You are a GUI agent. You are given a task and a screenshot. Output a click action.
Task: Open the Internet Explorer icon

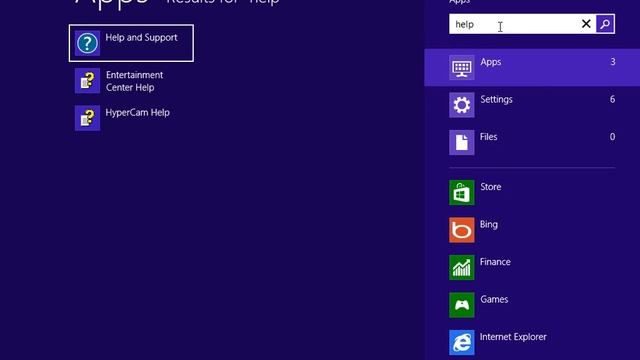(x=462, y=342)
